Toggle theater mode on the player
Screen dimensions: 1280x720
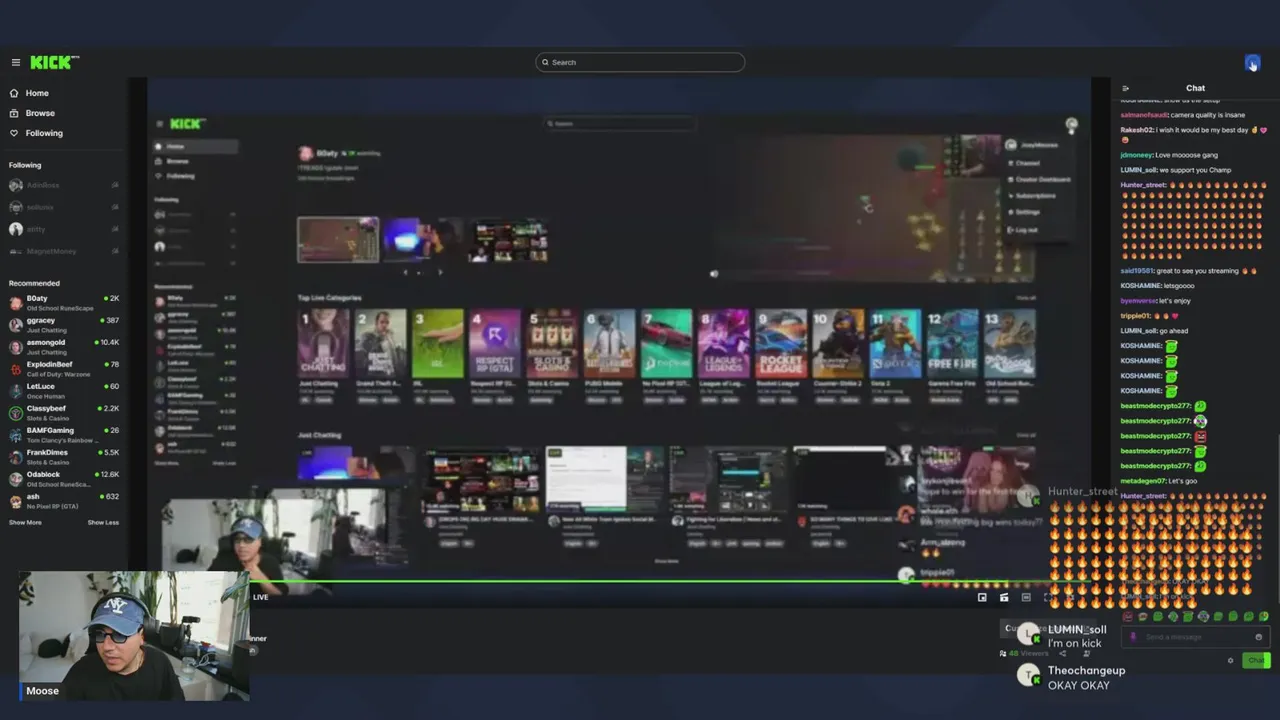pos(1026,597)
